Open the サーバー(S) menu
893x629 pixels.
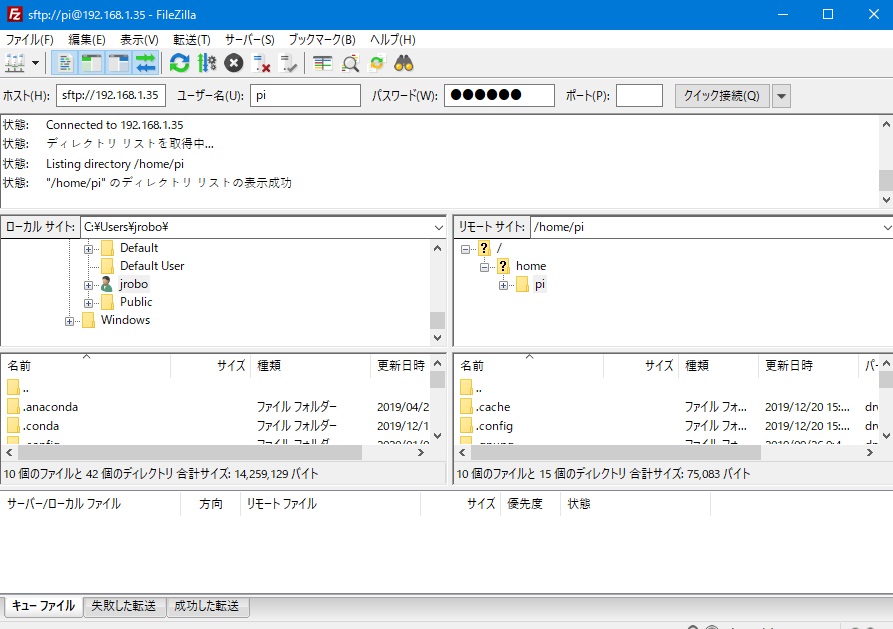(249, 39)
